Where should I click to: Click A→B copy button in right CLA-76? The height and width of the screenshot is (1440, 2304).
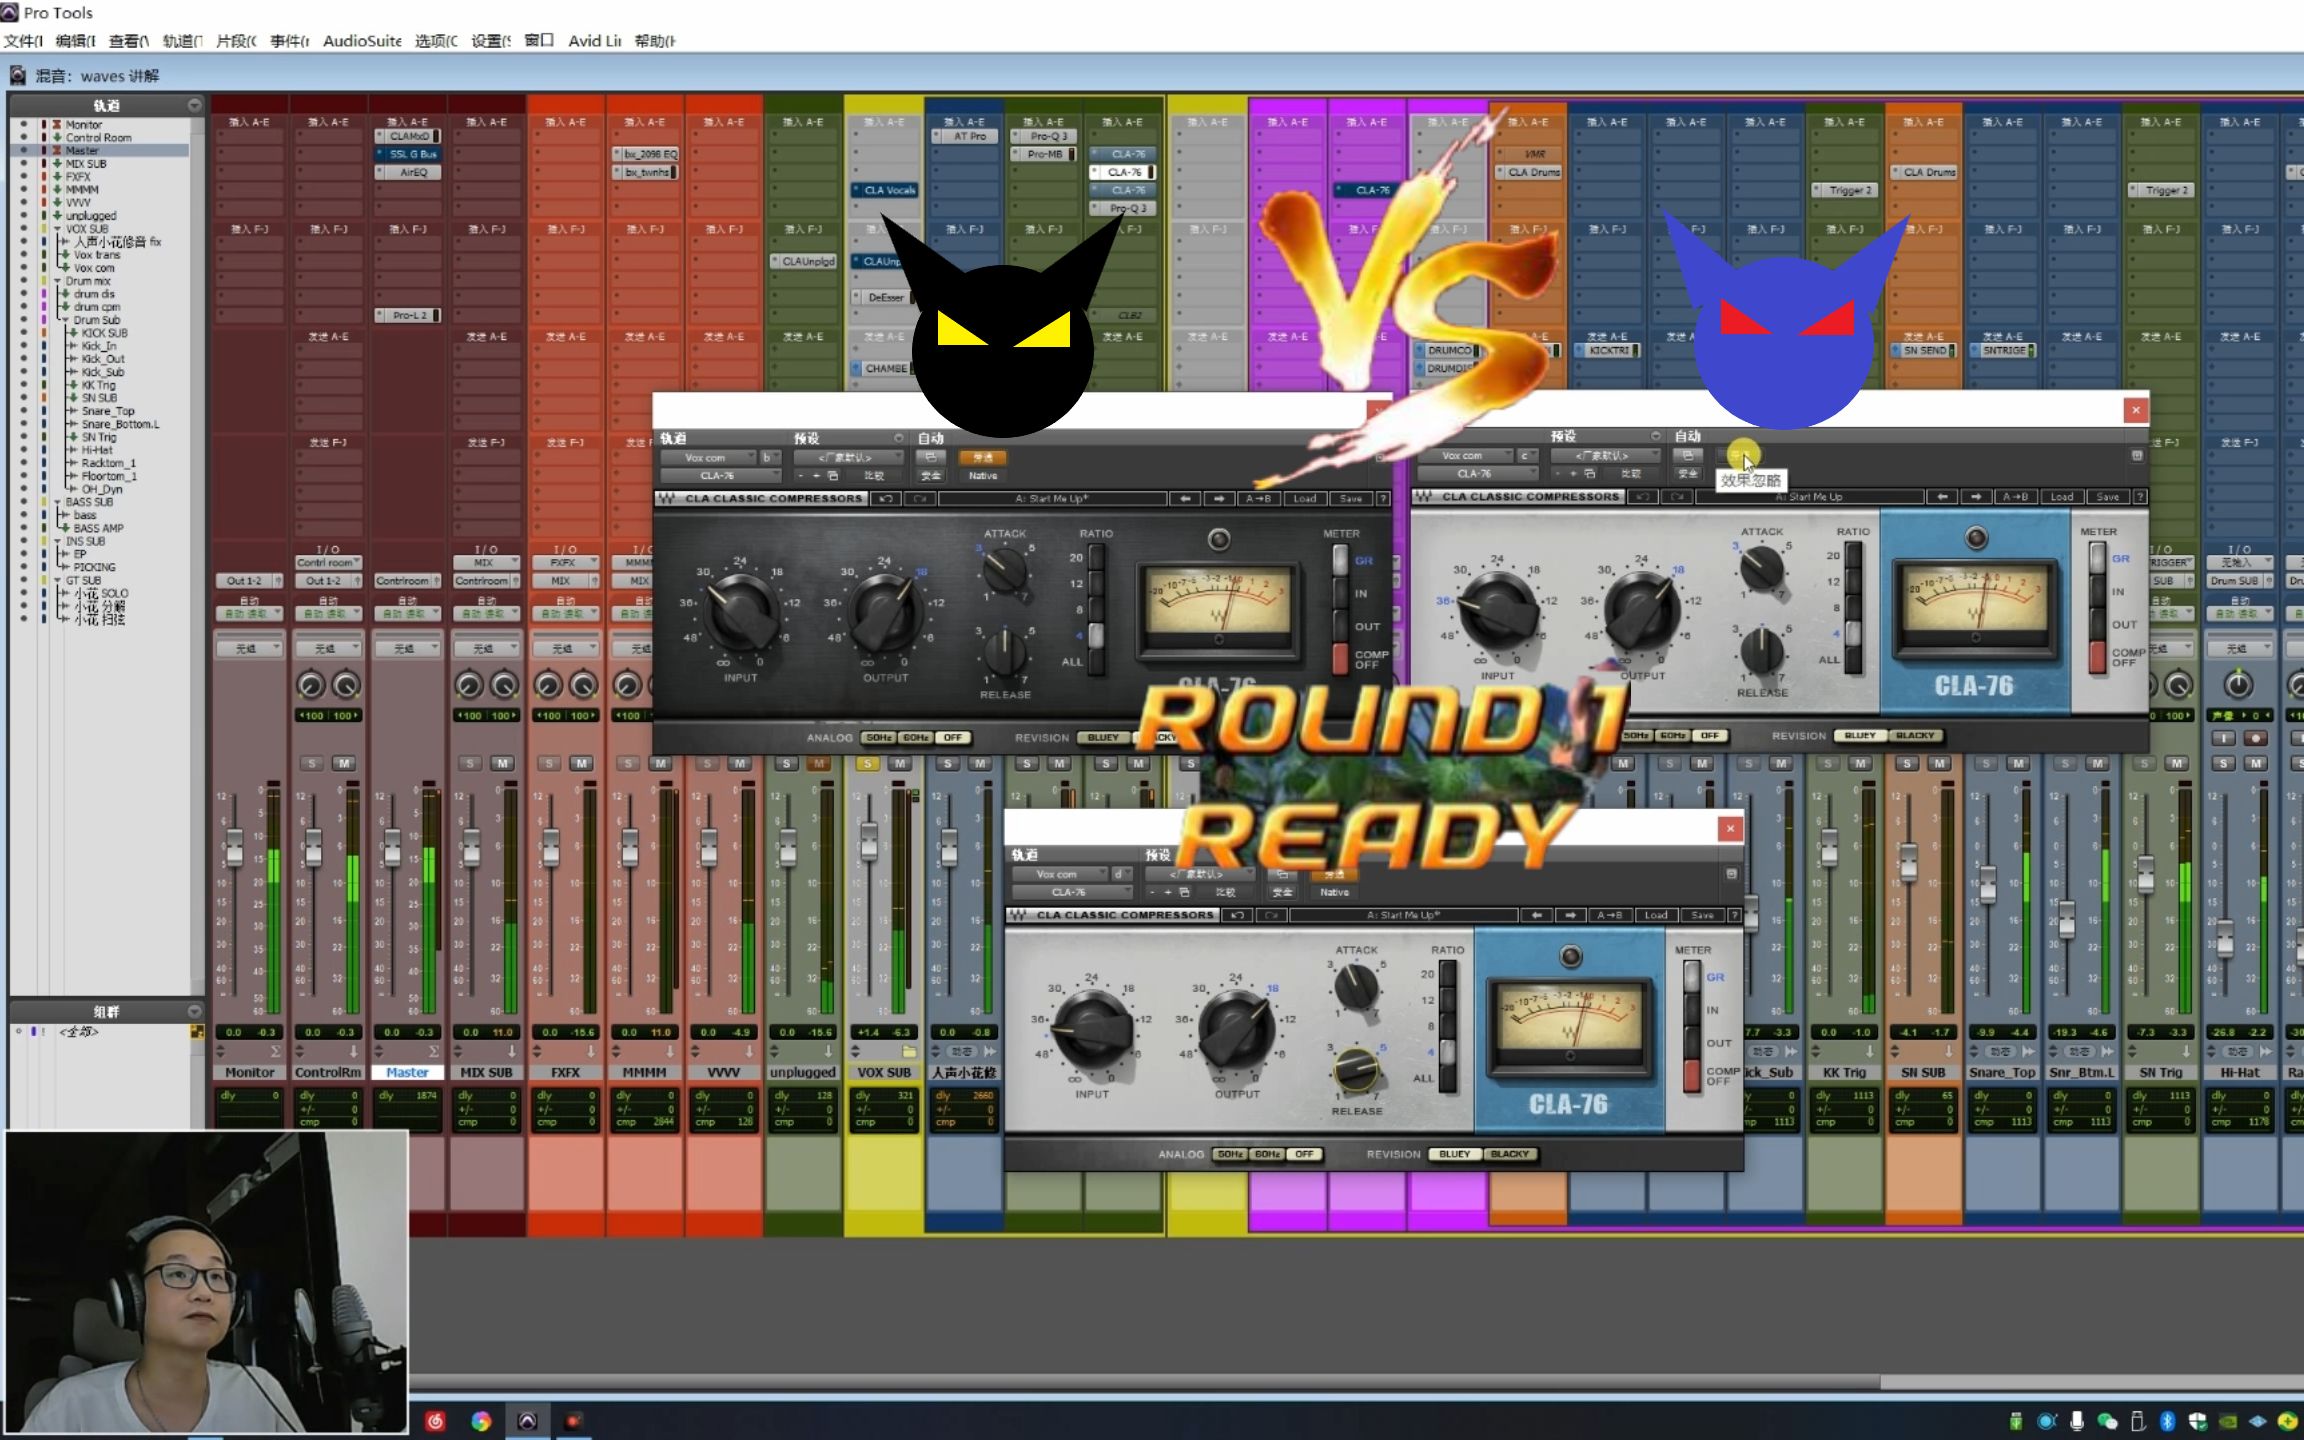click(x=2016, y=496)
